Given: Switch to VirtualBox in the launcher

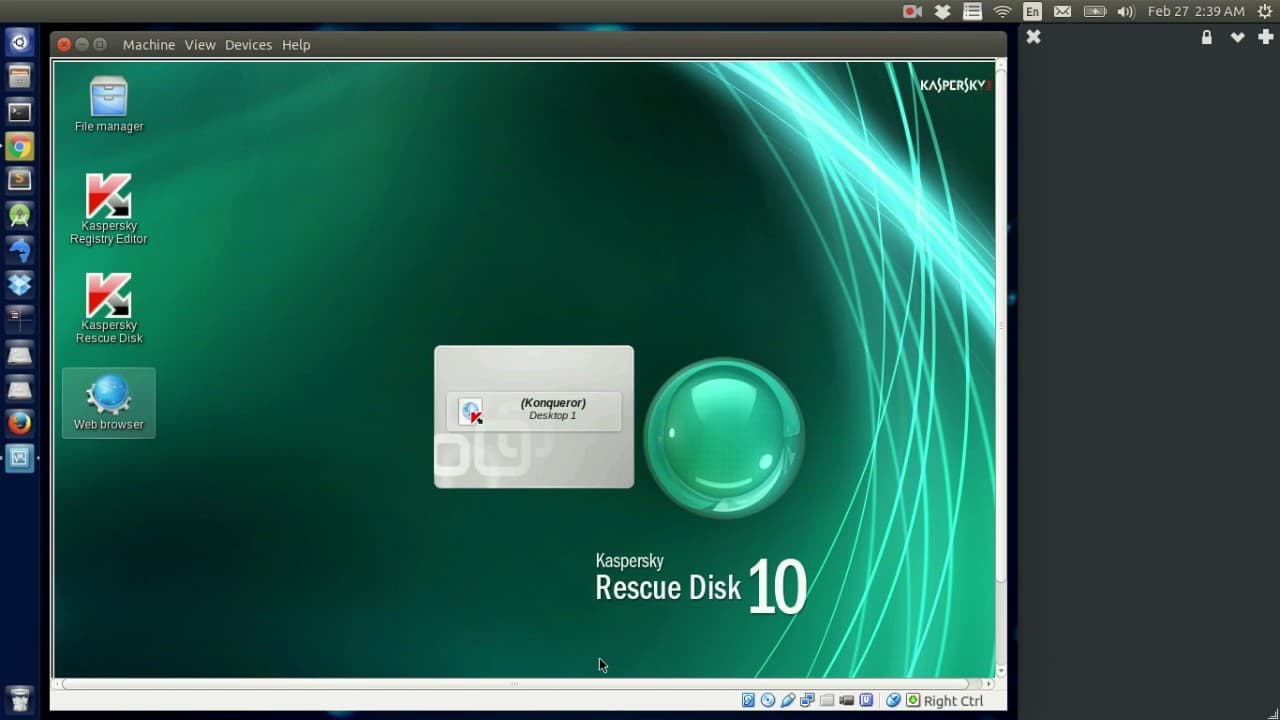Looking at the screenshot, I should coord(20,458).
